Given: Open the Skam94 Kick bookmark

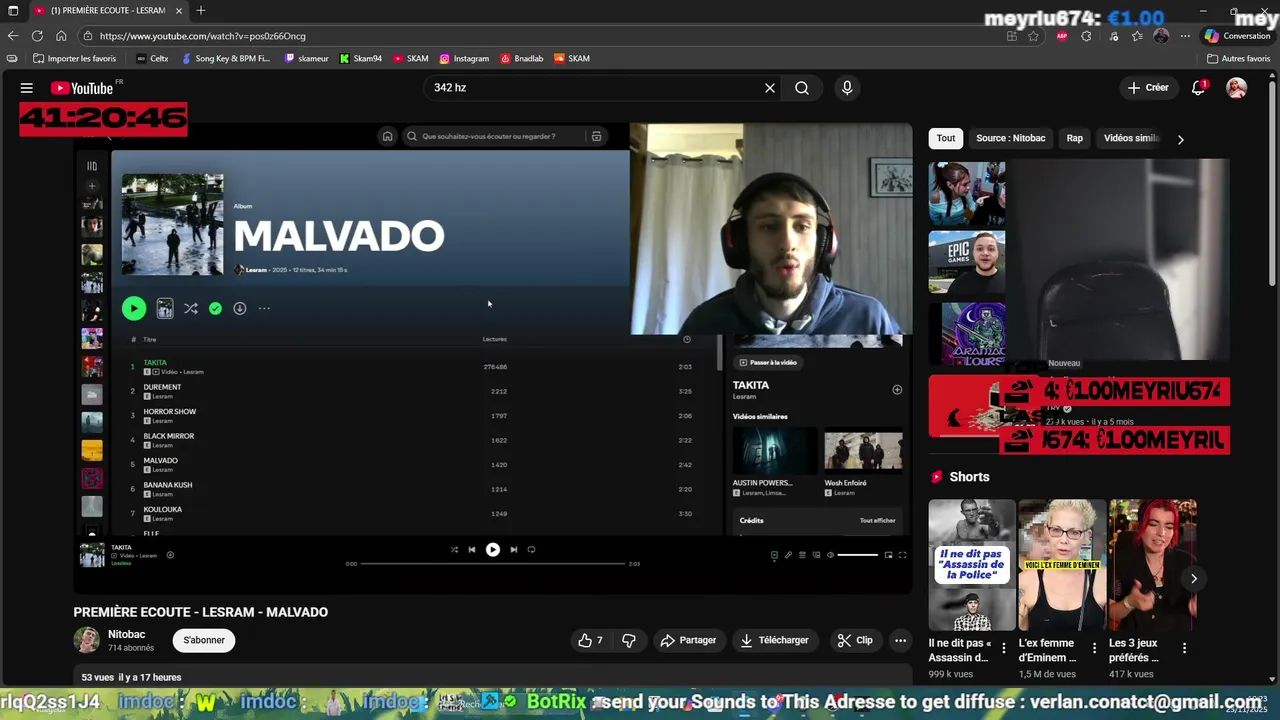Looking at the screenshot, I should tap(361, 58).
